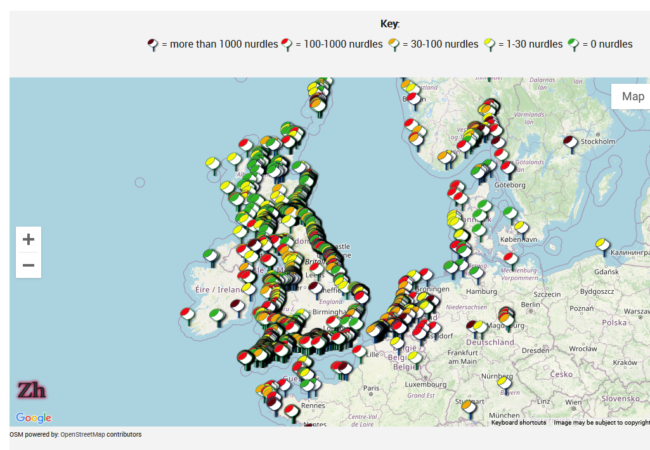
Task: Click the zoom out minus button
Action: [28, 265]
